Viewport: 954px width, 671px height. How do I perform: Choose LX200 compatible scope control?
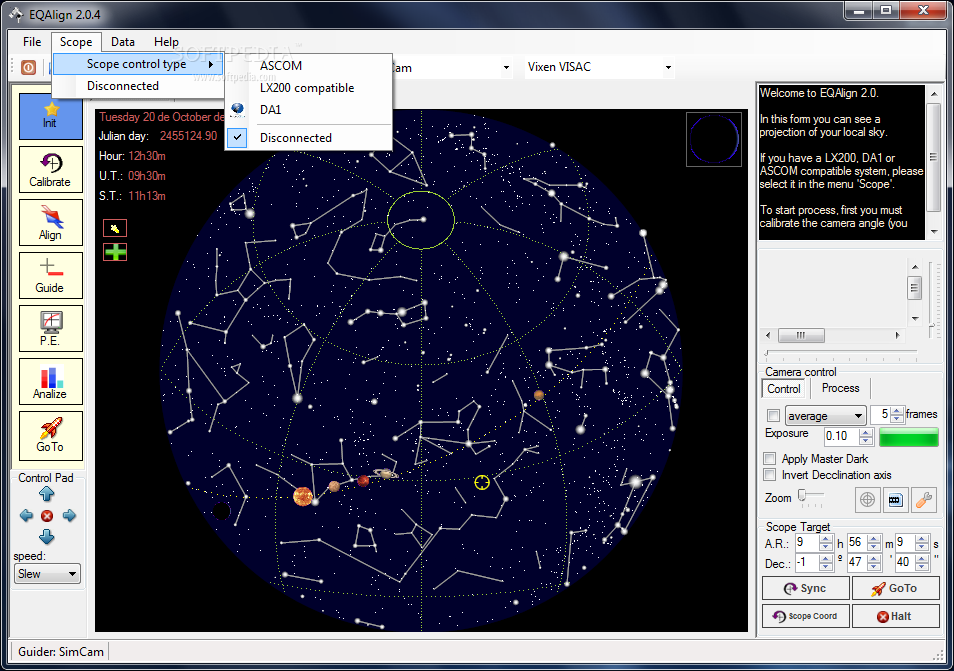[308, 88]
